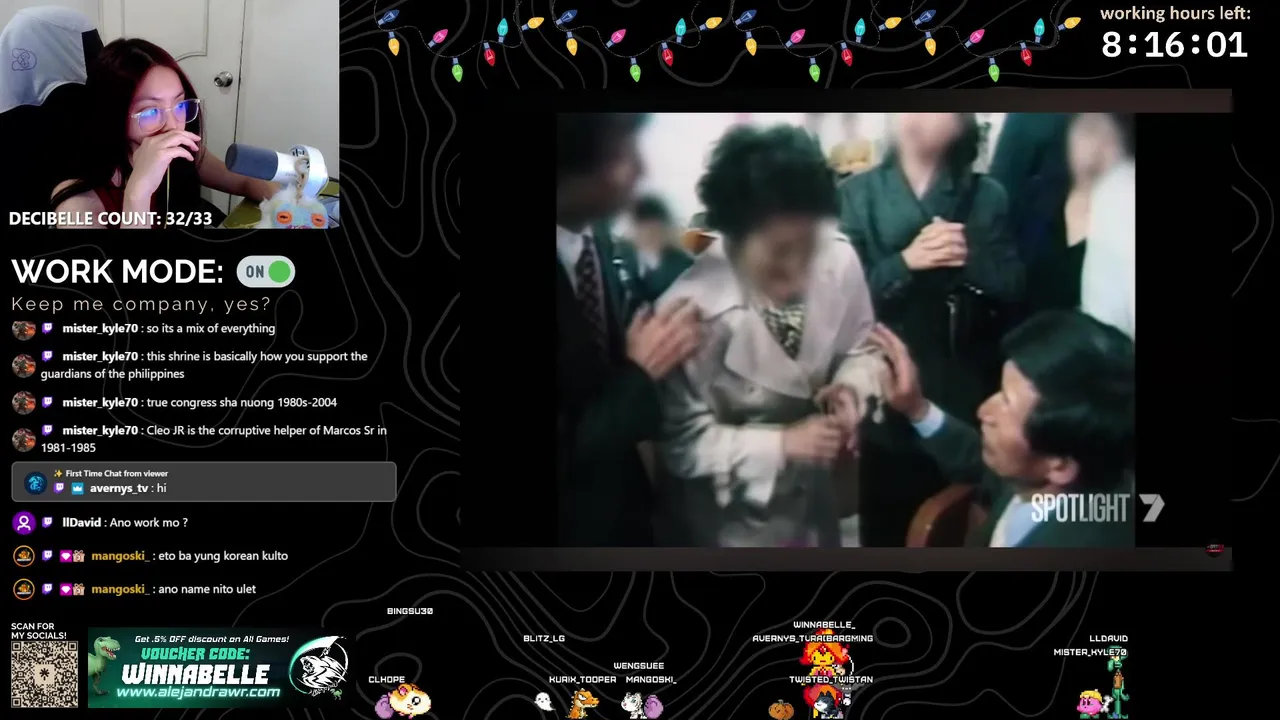Click 'ano name nito ulet' message text
Screen dimensions: 1280x720
click(x=207, y=589)
